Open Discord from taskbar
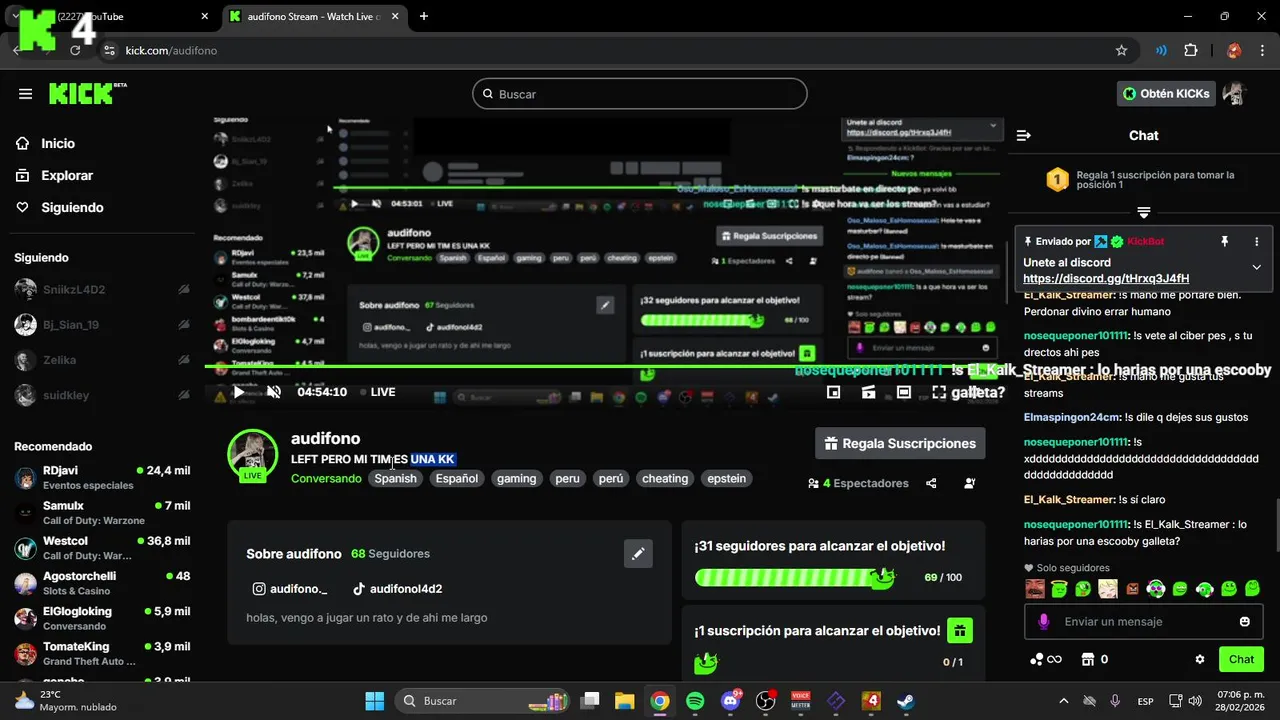Screen dimensions: 1280x720 click(x=731, y=701)
